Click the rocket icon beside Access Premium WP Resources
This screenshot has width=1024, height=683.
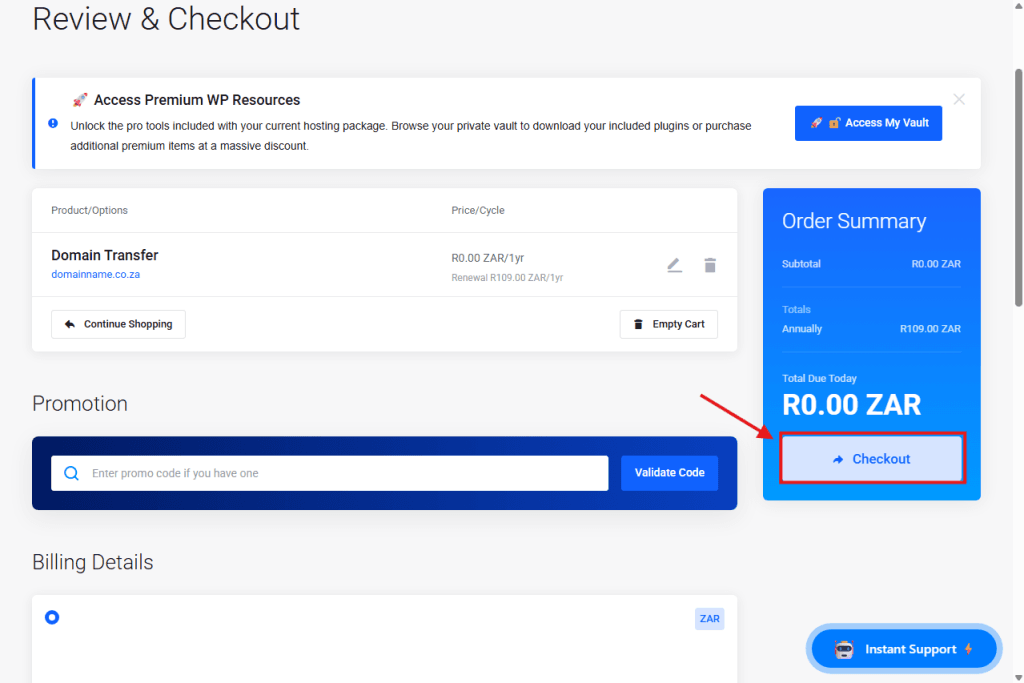80,100
